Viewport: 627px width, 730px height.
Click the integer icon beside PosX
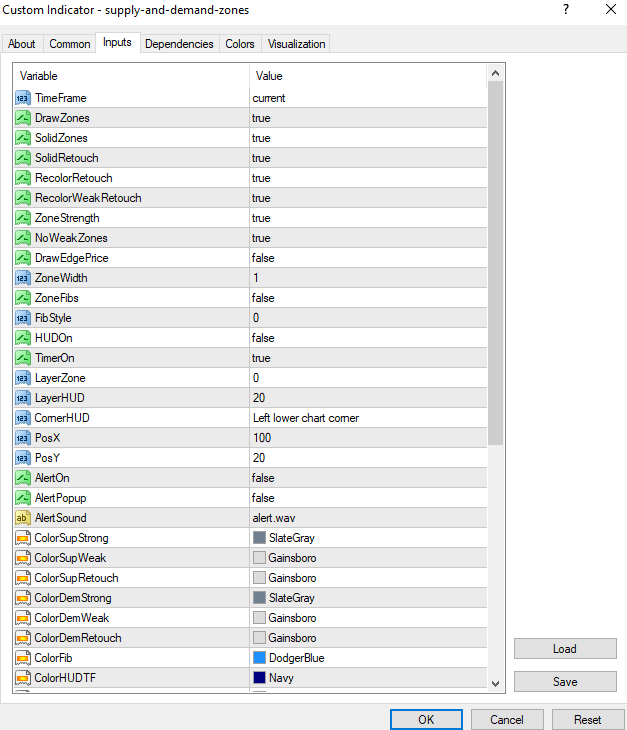click(x=23, y=439)
